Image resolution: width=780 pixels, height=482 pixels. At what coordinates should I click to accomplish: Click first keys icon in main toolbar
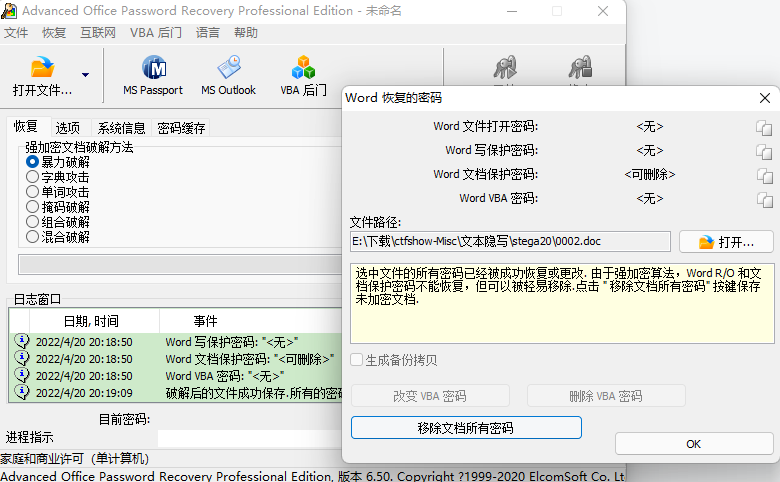tap(505, 67)
